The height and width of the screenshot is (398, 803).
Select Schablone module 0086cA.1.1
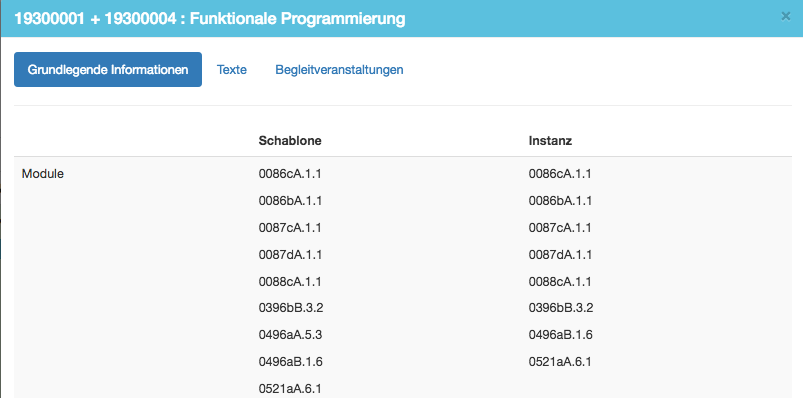coord(290,174)
